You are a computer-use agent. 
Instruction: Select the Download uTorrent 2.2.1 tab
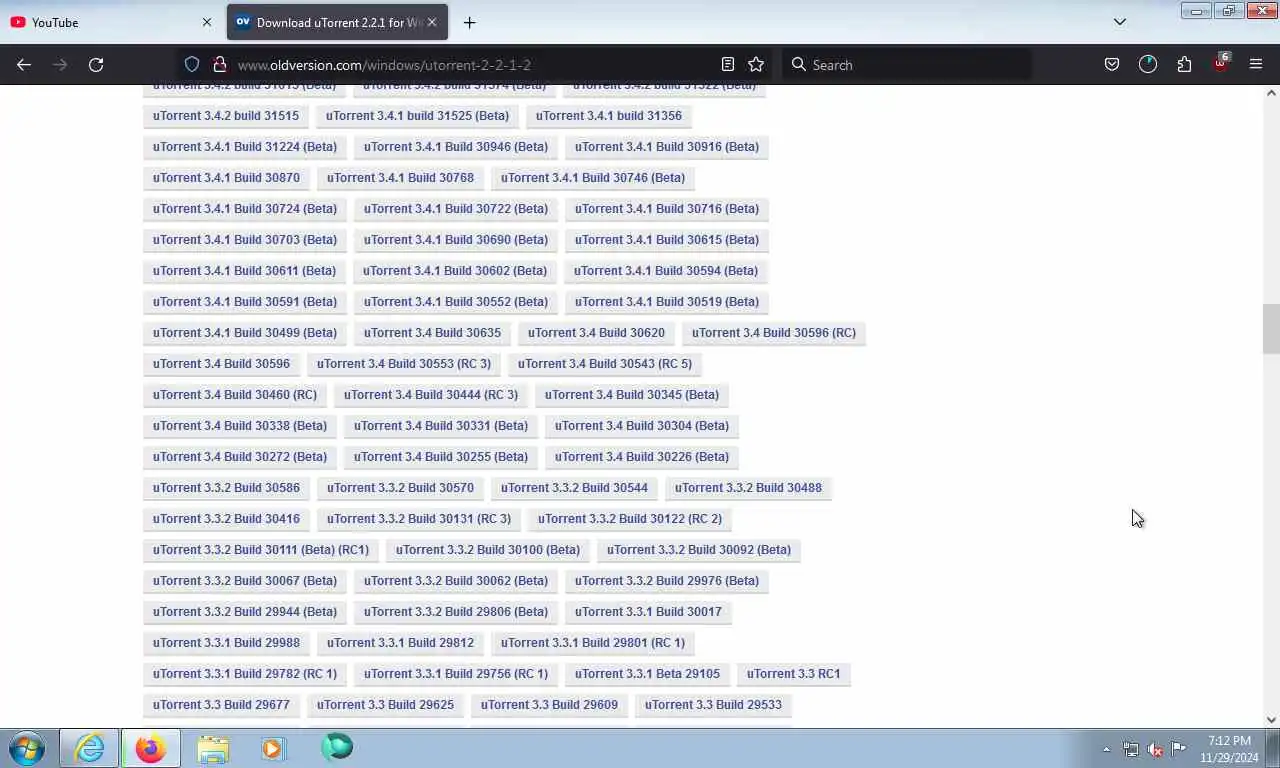click(337, 22)
